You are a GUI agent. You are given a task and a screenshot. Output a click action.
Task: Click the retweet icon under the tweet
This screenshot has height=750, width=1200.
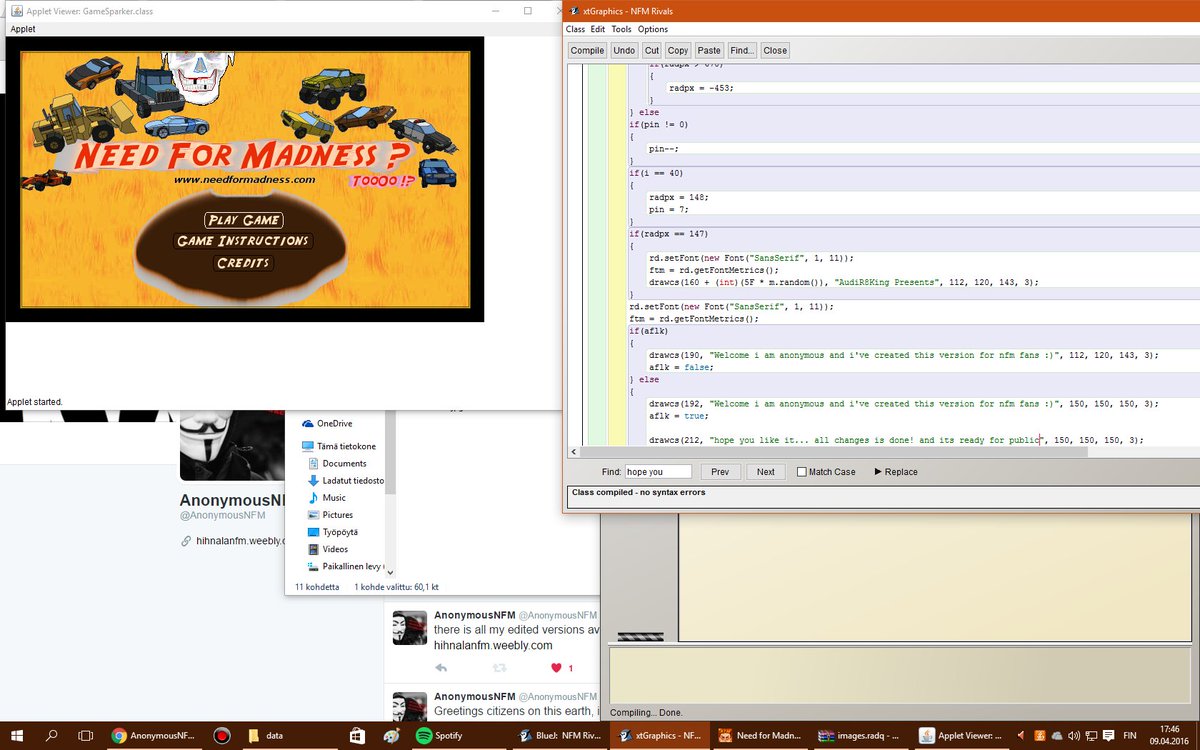point(499,668)
